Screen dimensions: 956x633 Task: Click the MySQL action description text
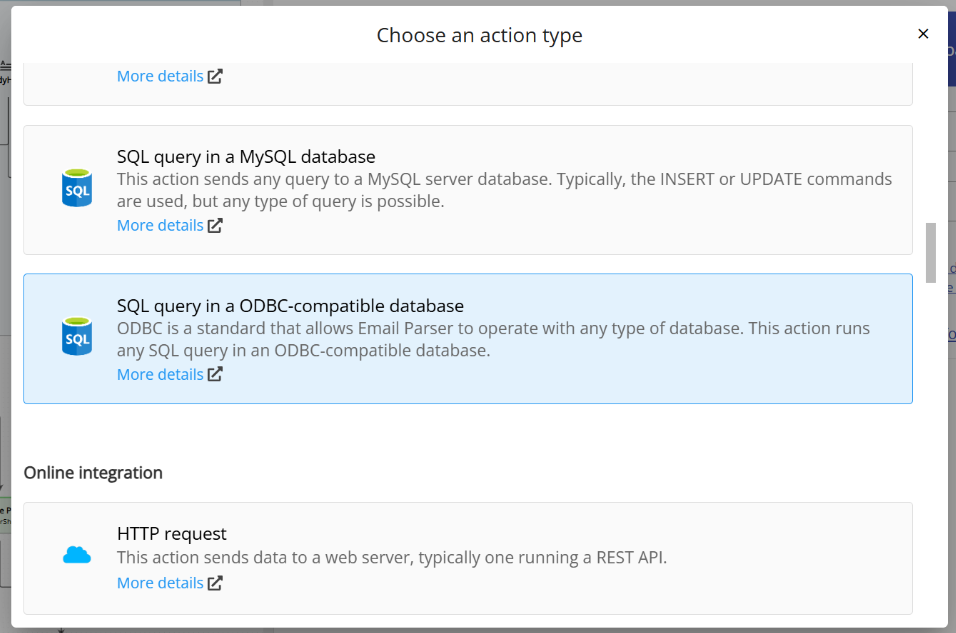click(x=504, y=190)
